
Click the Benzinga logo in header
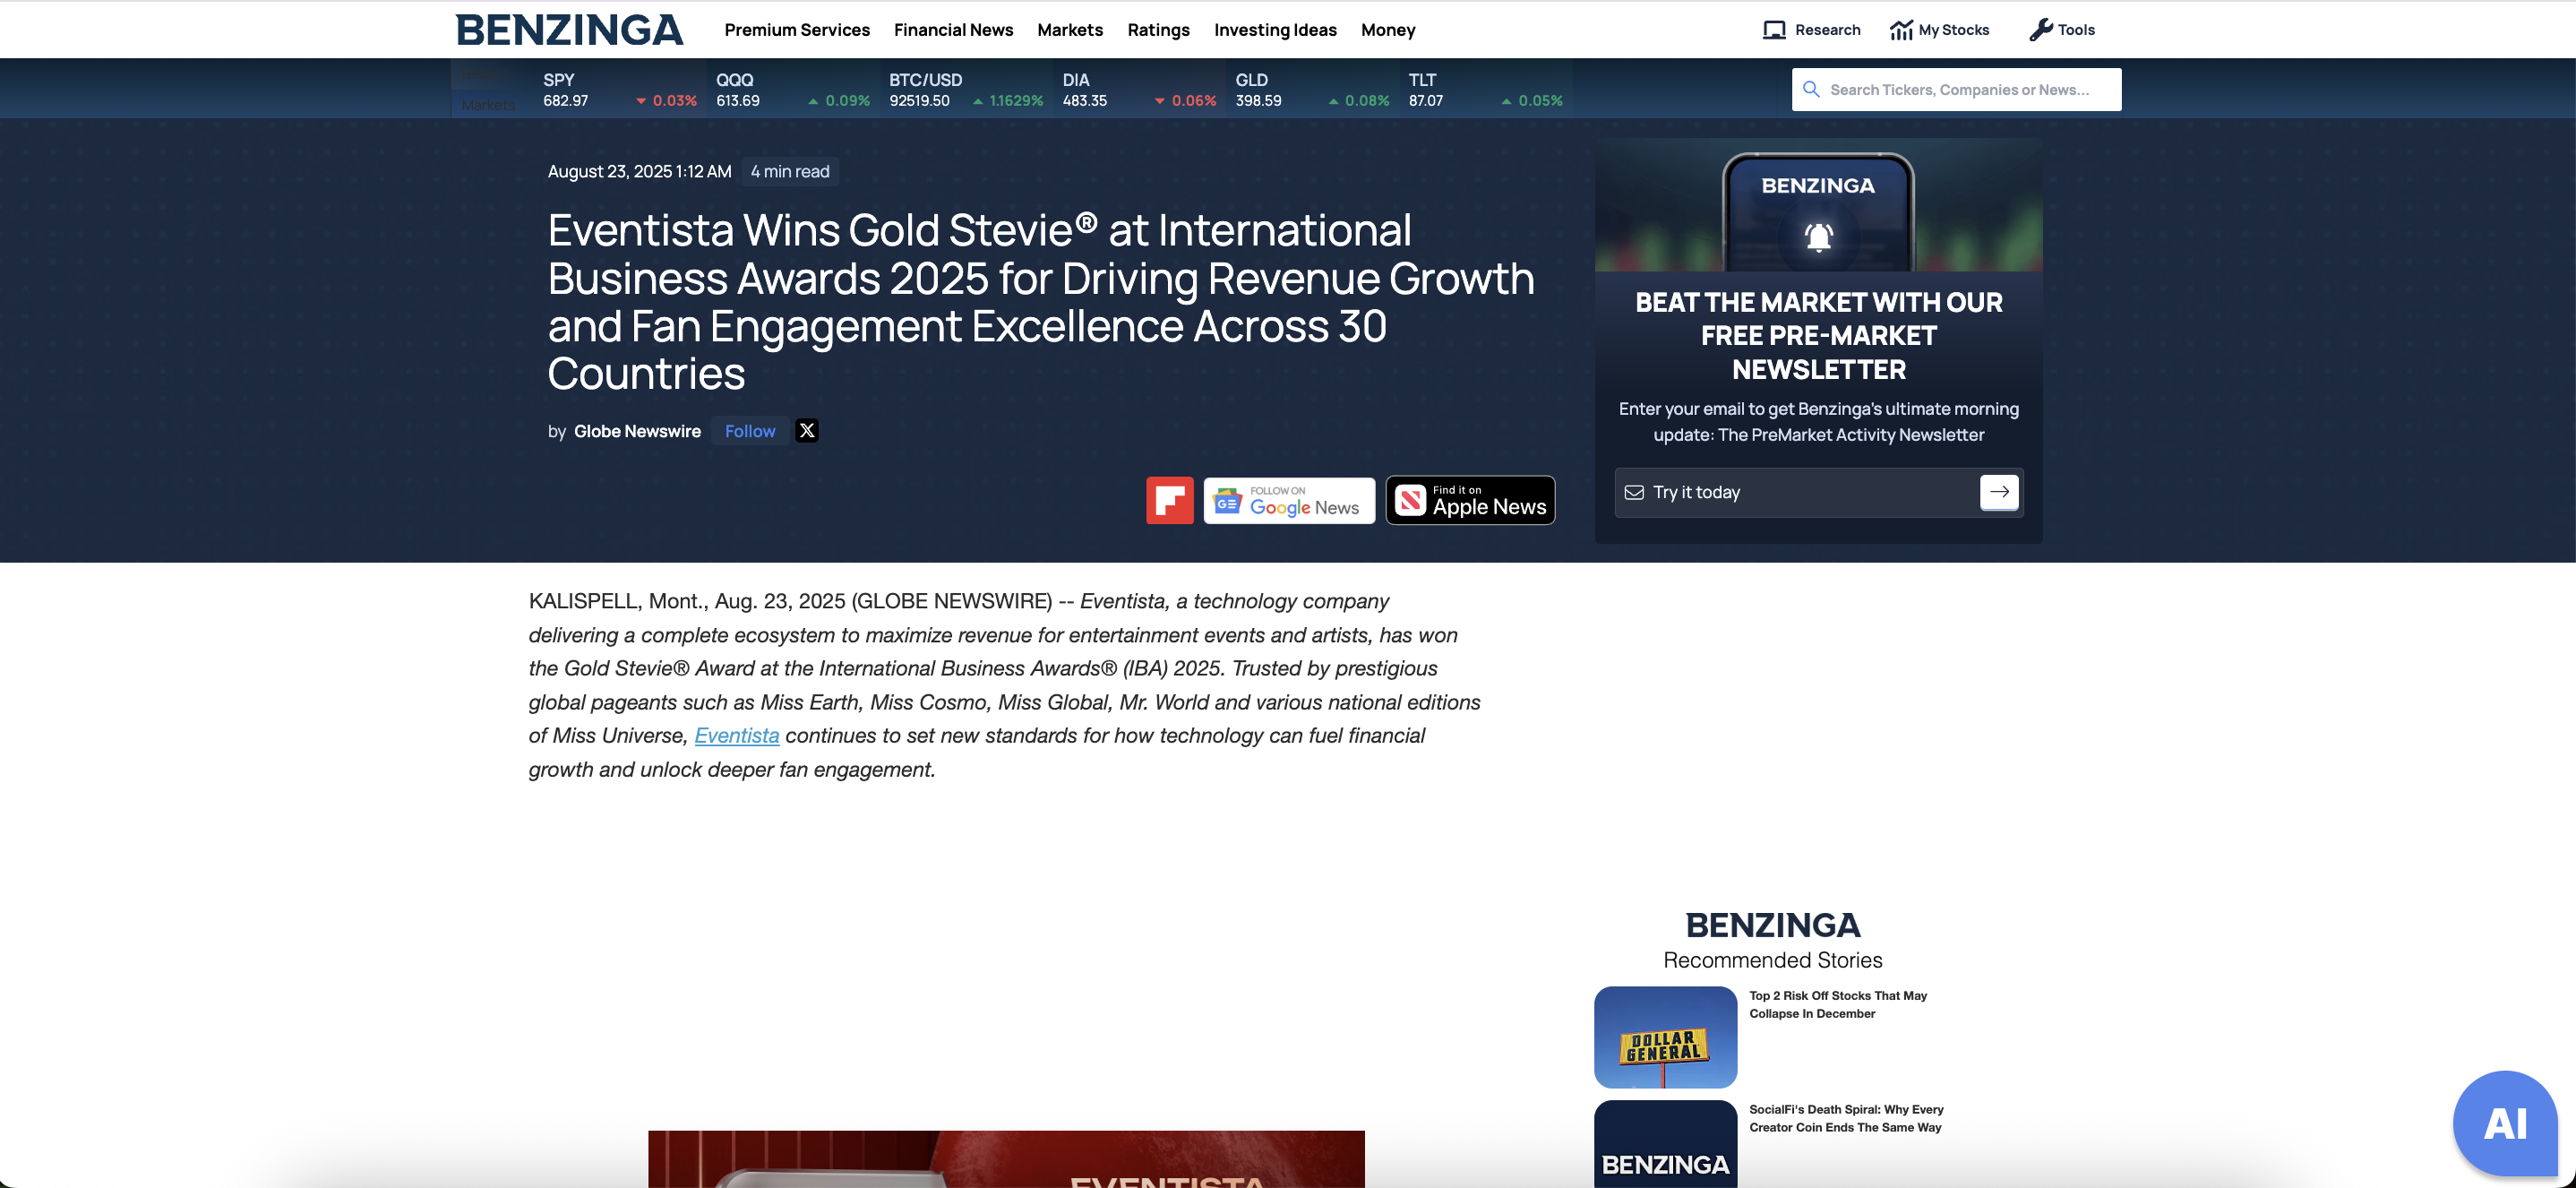point(569,30)
